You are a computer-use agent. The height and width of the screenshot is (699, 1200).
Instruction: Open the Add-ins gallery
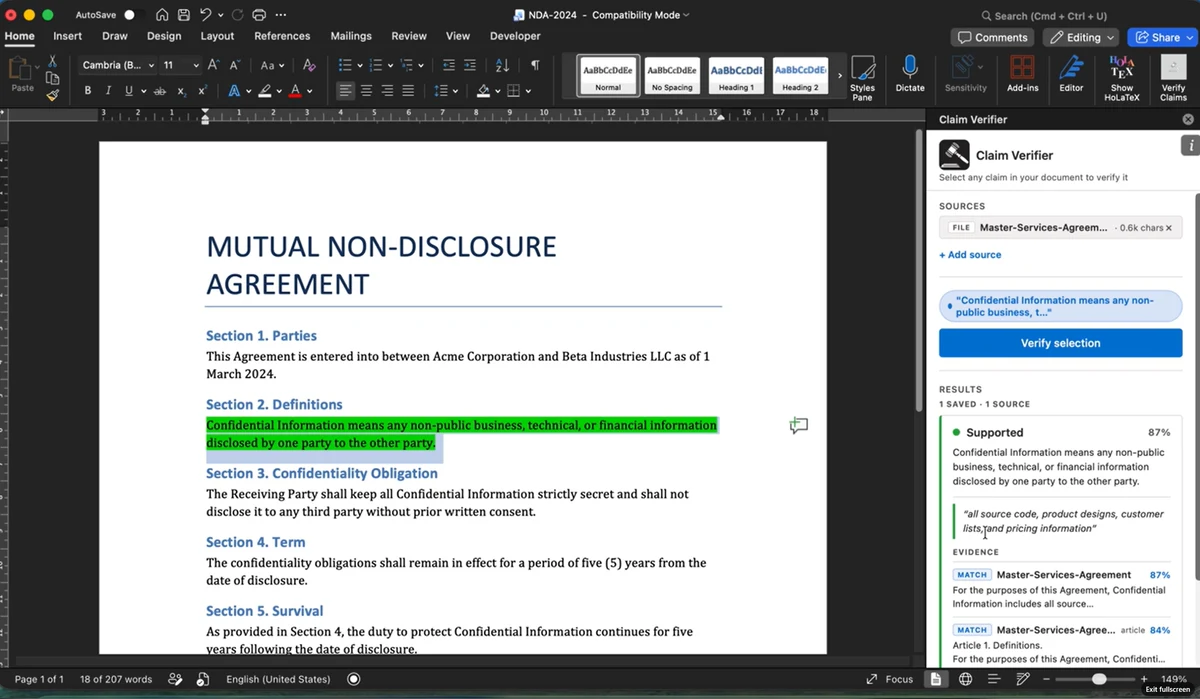point(1022,75)
